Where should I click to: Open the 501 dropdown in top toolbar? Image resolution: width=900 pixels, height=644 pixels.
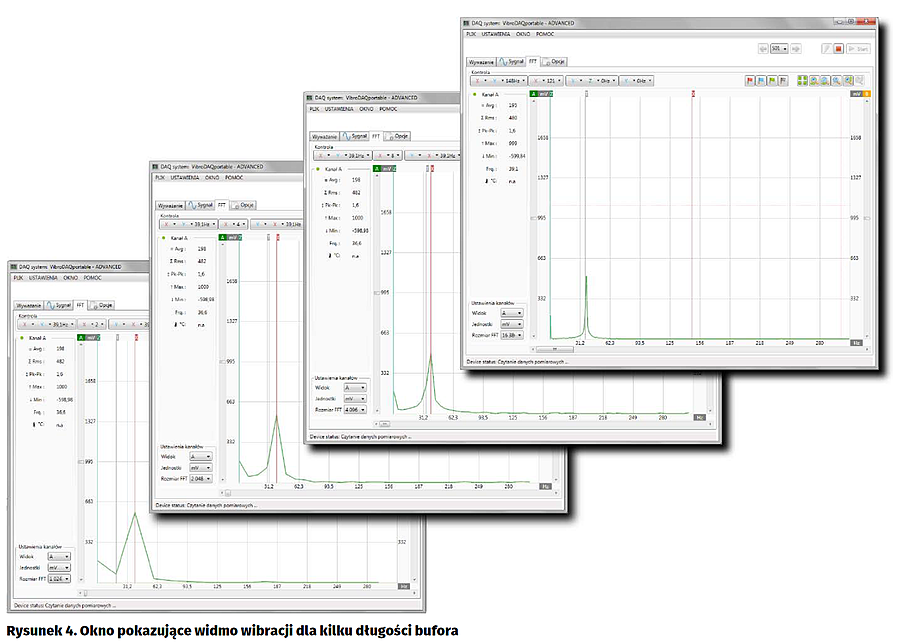point(780,47)
